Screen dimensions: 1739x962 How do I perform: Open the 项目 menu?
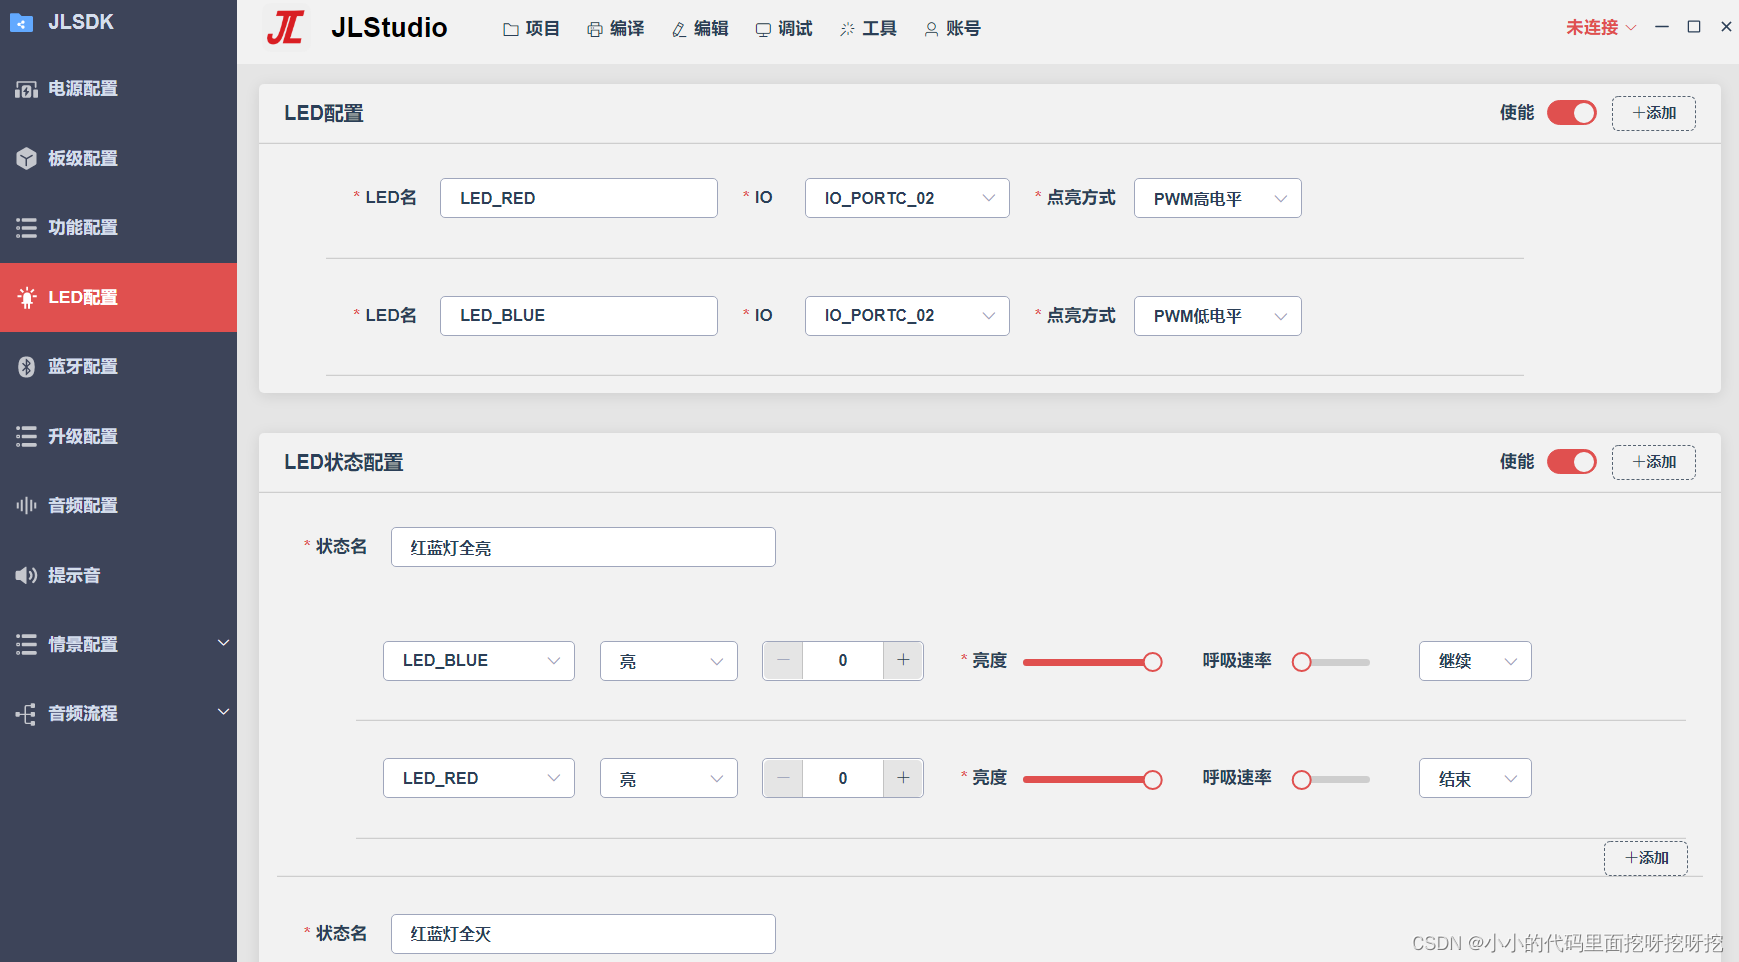[531, 29]
